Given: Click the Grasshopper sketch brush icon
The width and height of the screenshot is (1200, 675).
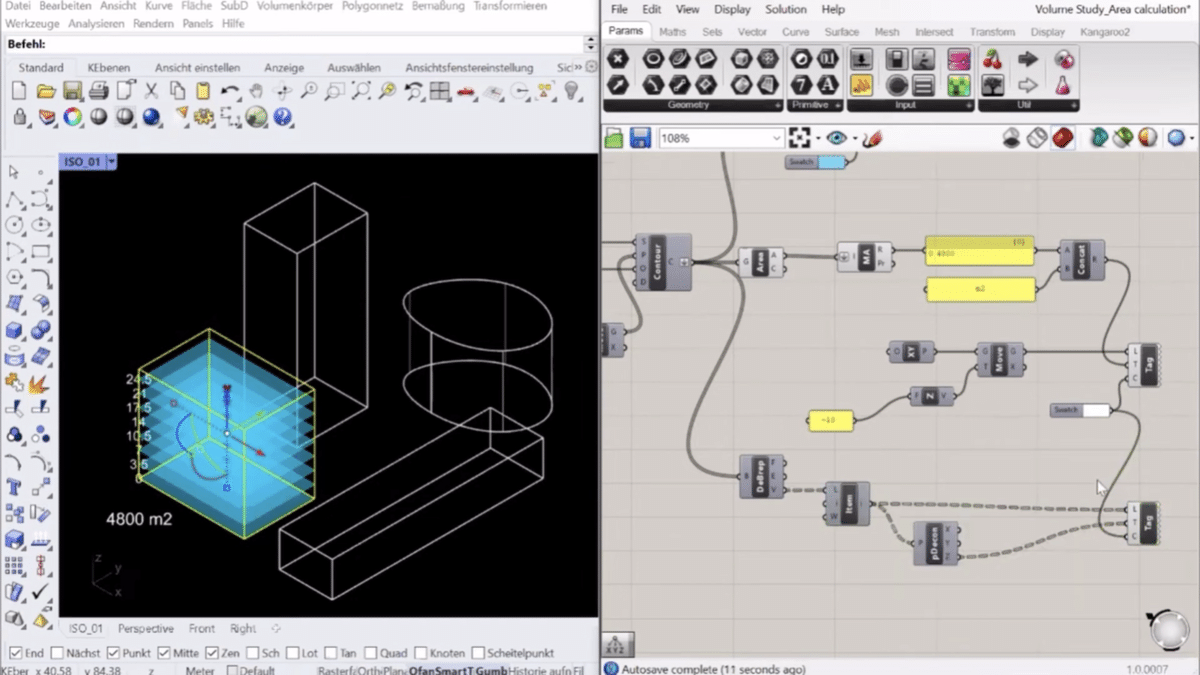Looking at the screenshot, I should [872, 138].
